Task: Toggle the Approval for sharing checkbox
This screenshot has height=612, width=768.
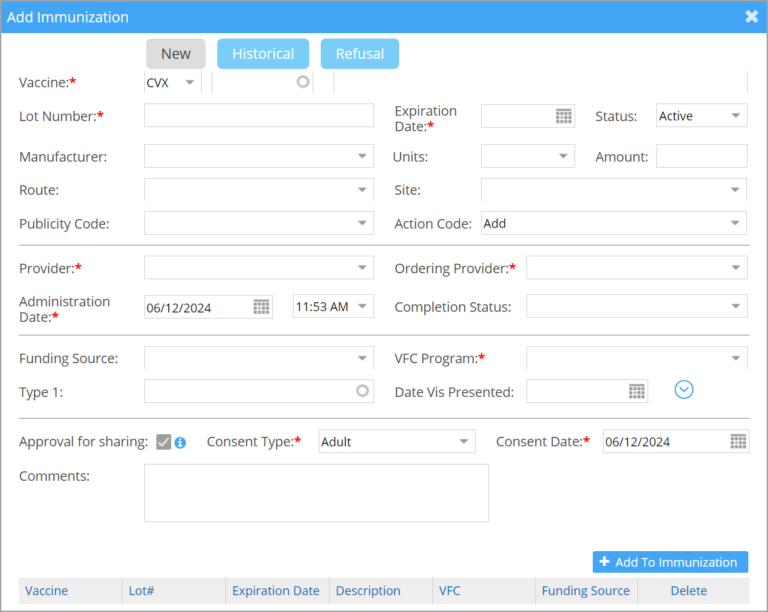Action: point(164,442)
